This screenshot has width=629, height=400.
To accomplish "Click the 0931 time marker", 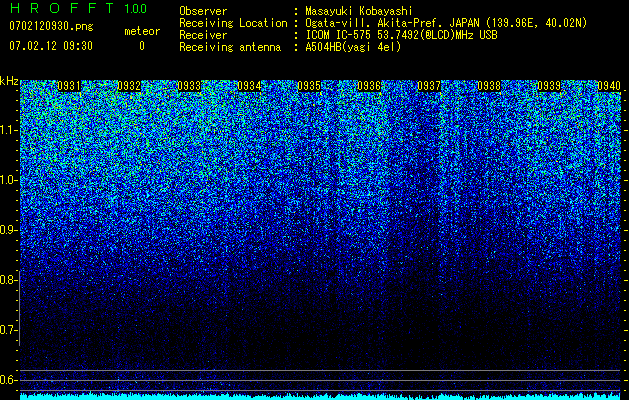I will tap(69, 86).
